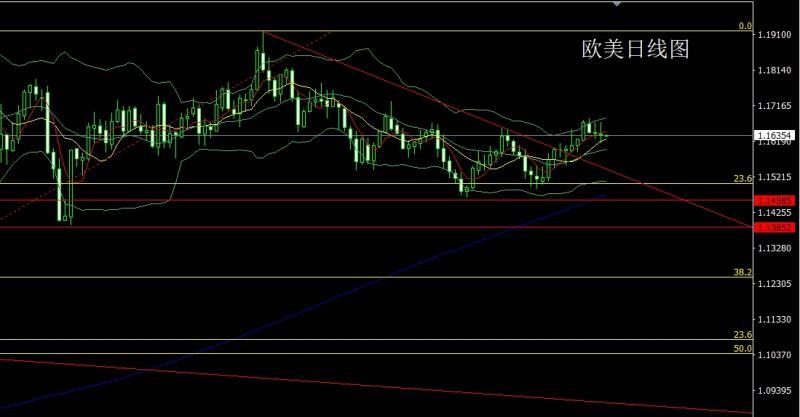Click the 1.13280 price axis label
800x417 pixels.
776,249
